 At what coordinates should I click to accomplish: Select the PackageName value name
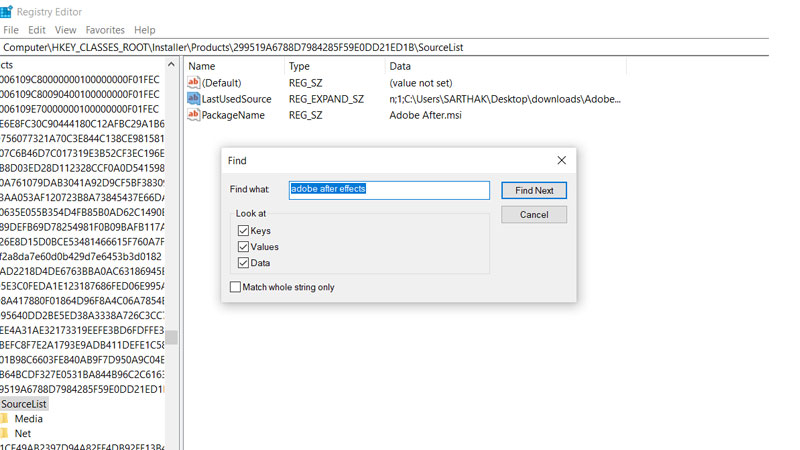[233, 115]
